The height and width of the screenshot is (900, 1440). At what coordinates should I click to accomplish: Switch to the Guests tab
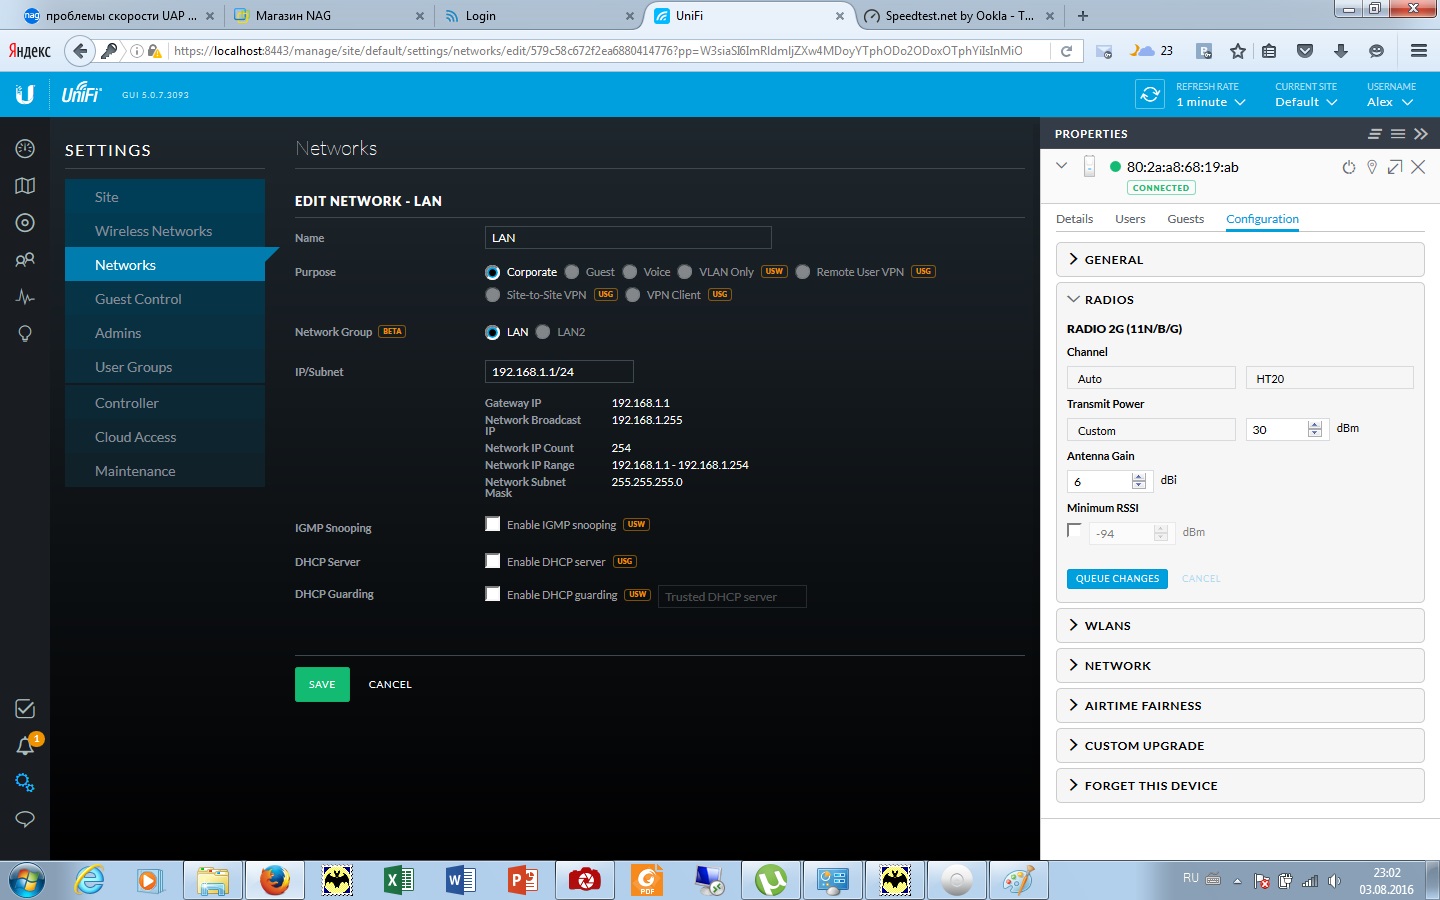click(x=1185, y=219)
